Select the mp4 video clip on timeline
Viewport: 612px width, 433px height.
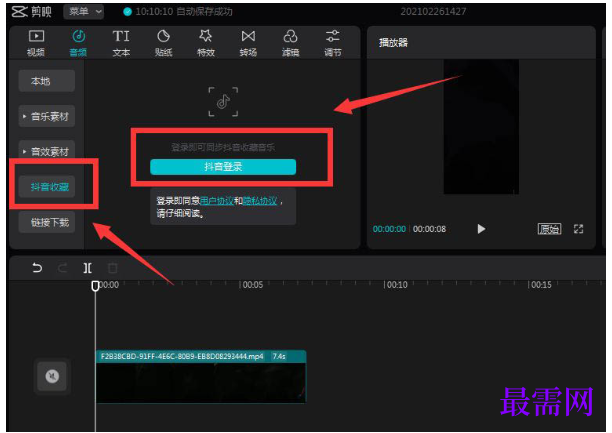(x=201, y=376)
